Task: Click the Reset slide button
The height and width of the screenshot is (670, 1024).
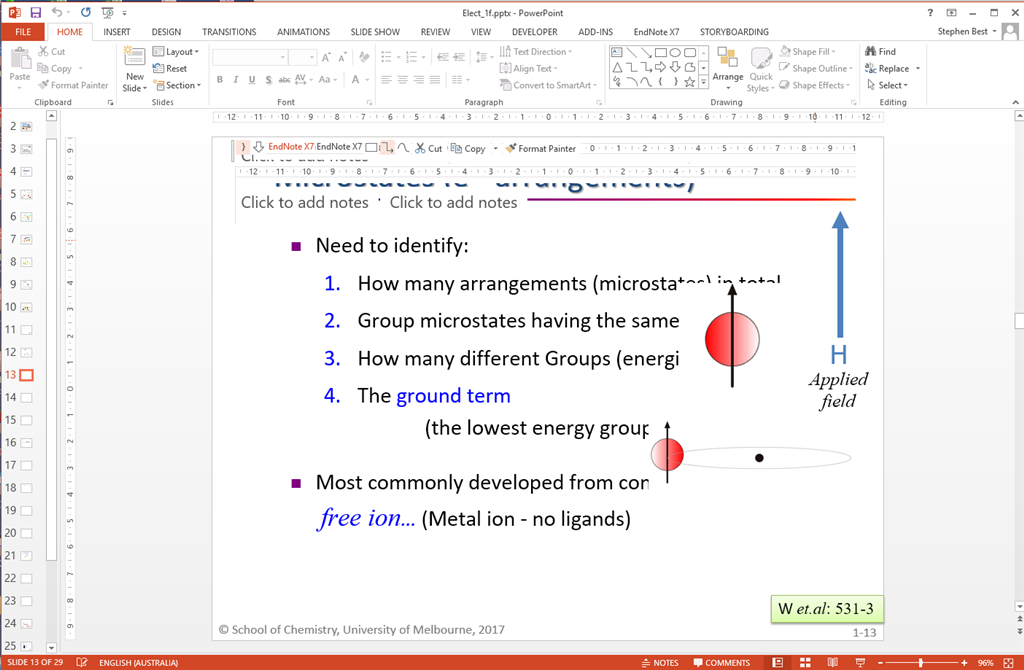Action: pos(170,68)
